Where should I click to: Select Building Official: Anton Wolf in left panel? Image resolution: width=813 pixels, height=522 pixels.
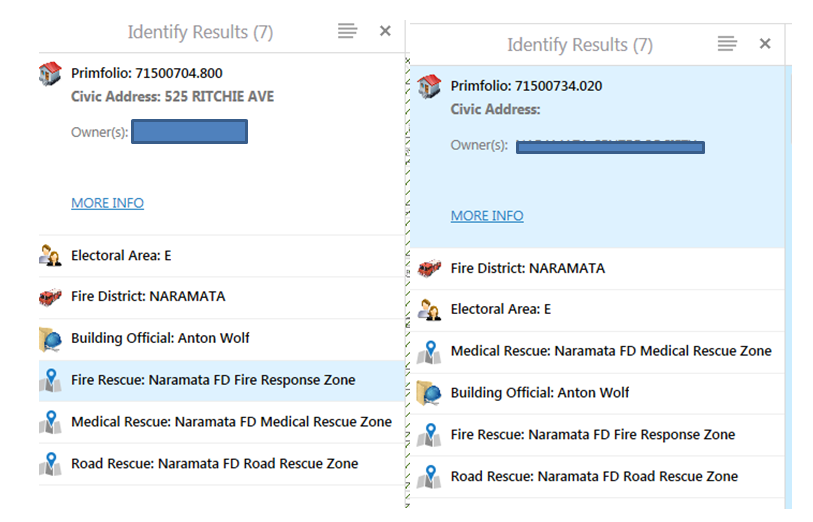[x=221, y=338]
